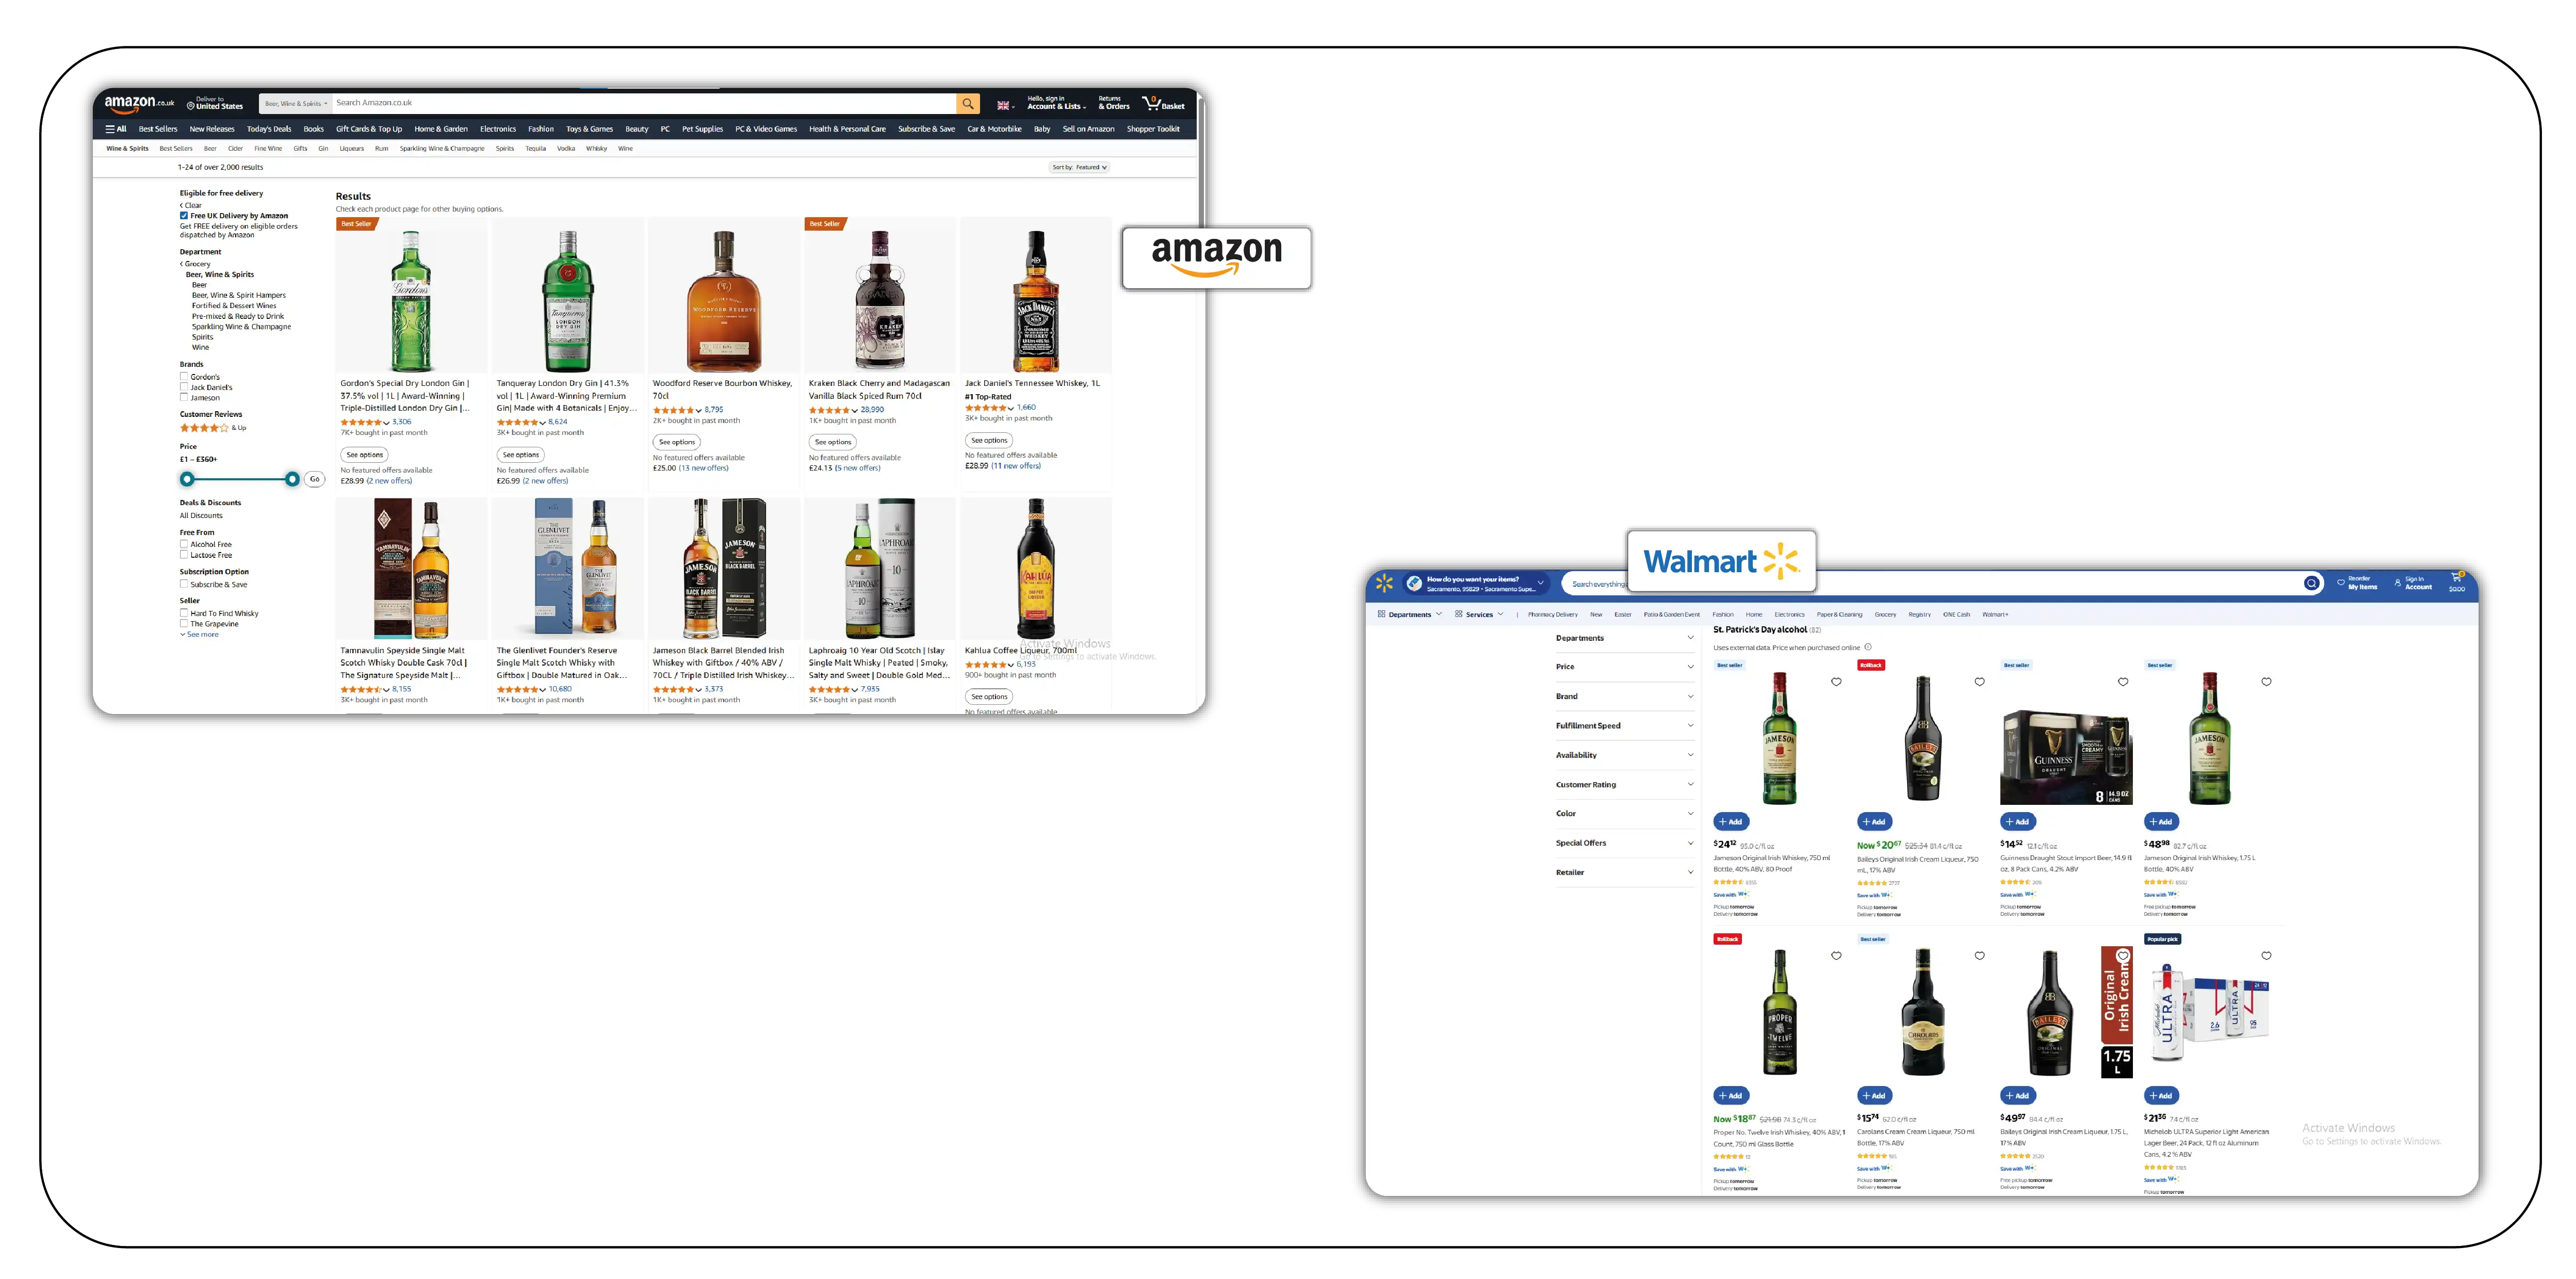
Task: Click the Walmart search magnifier icon
Action: (2311, 583)
